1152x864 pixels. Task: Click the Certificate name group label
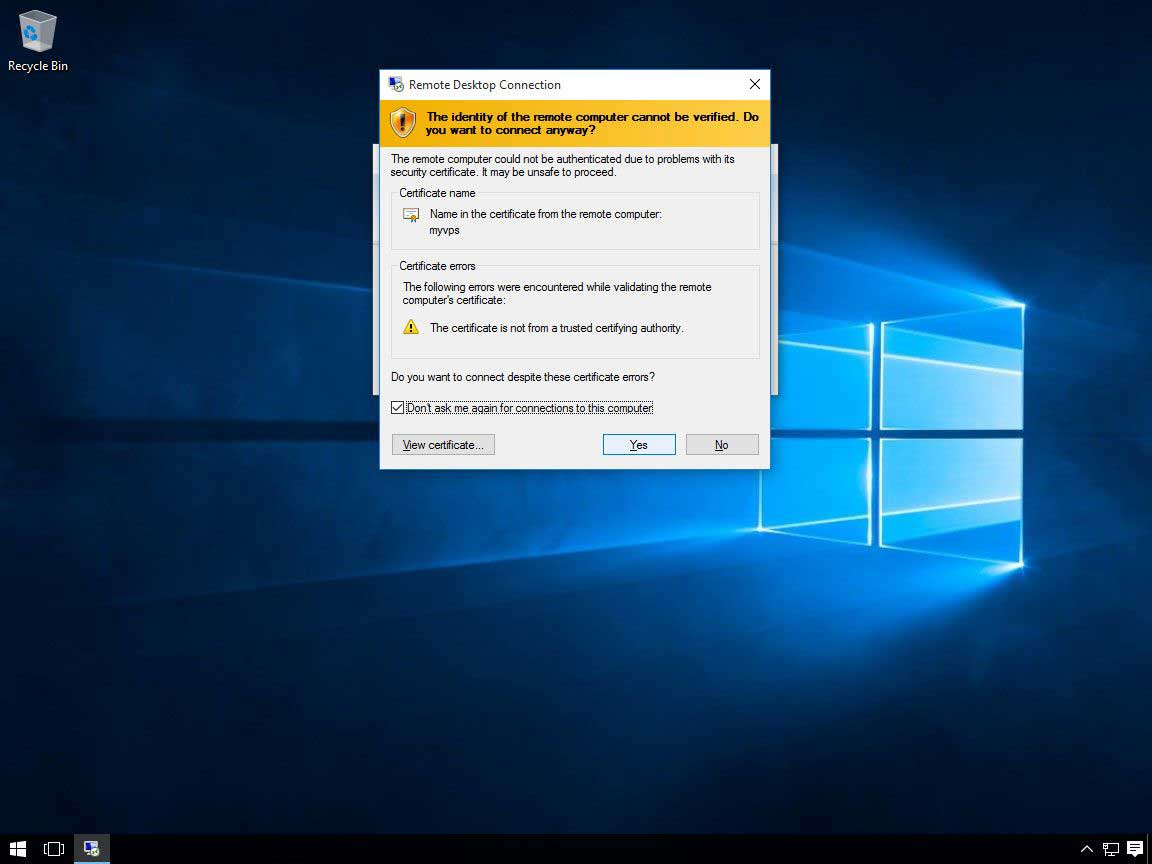[x=437, y=193]
